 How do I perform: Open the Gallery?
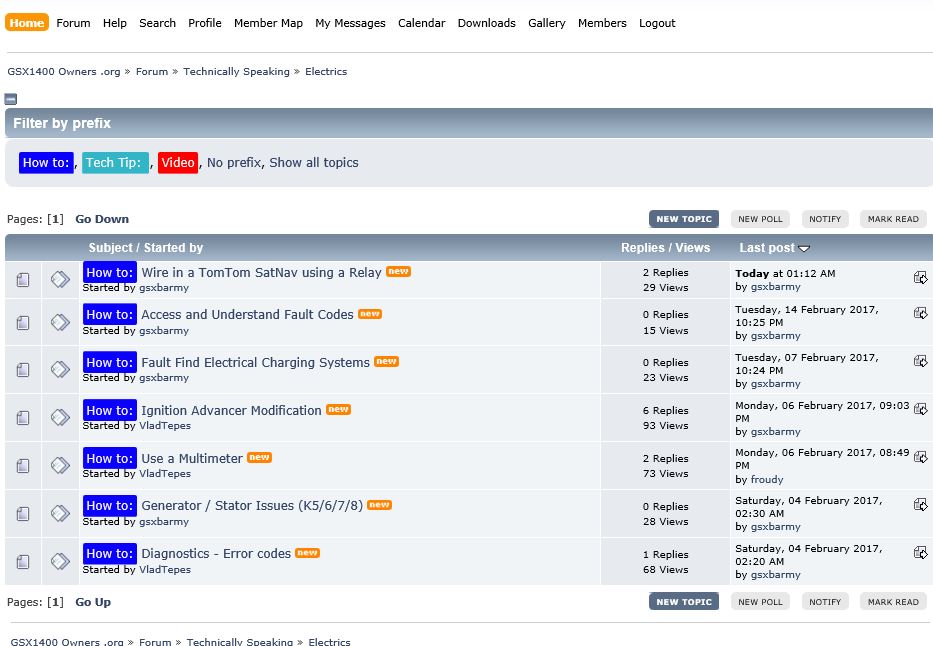coord(546,23)
